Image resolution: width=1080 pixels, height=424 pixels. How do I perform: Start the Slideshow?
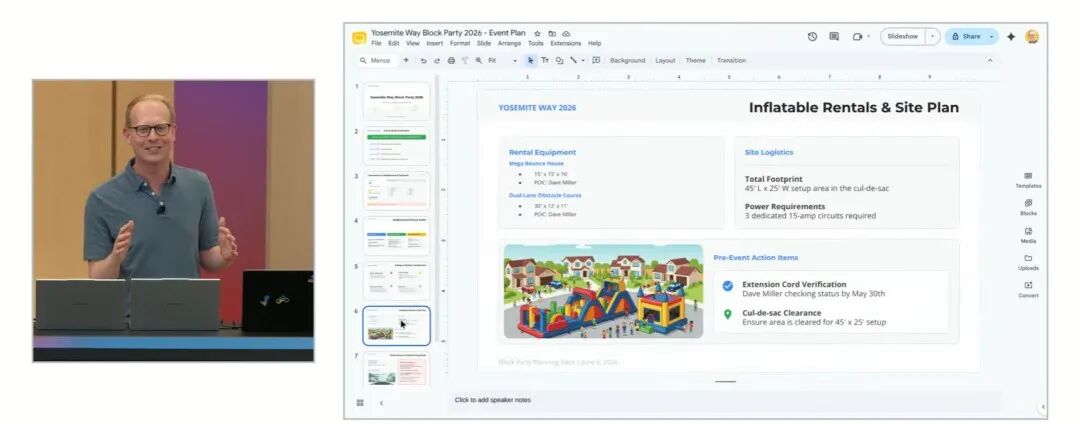coord(902,36)
